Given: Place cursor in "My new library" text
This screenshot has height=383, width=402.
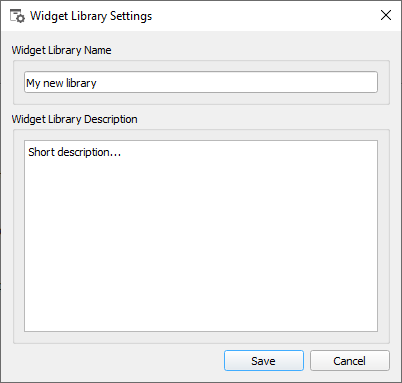Looking at the screenshot, I should [x=61, y=83].
